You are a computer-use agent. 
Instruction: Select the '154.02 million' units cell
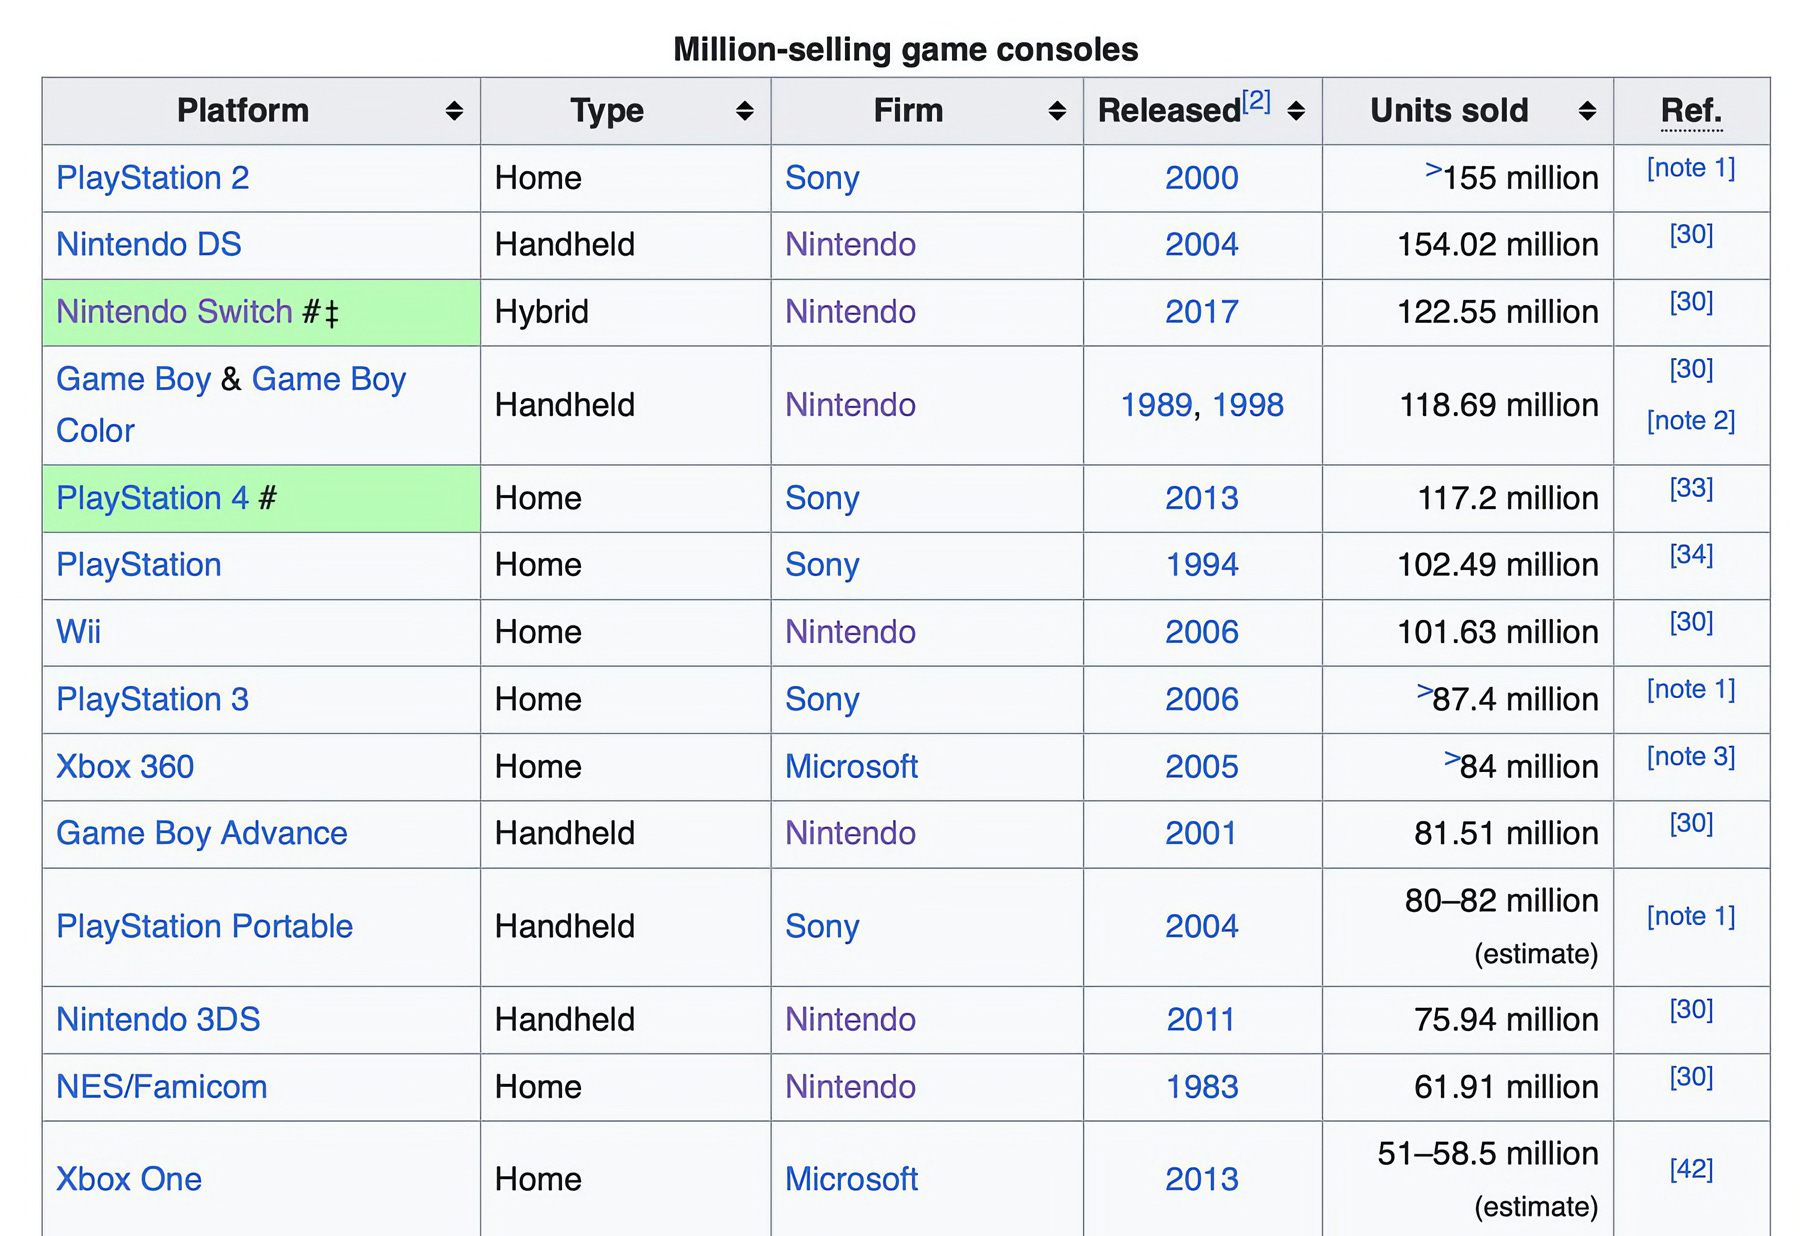(1467, 245)
